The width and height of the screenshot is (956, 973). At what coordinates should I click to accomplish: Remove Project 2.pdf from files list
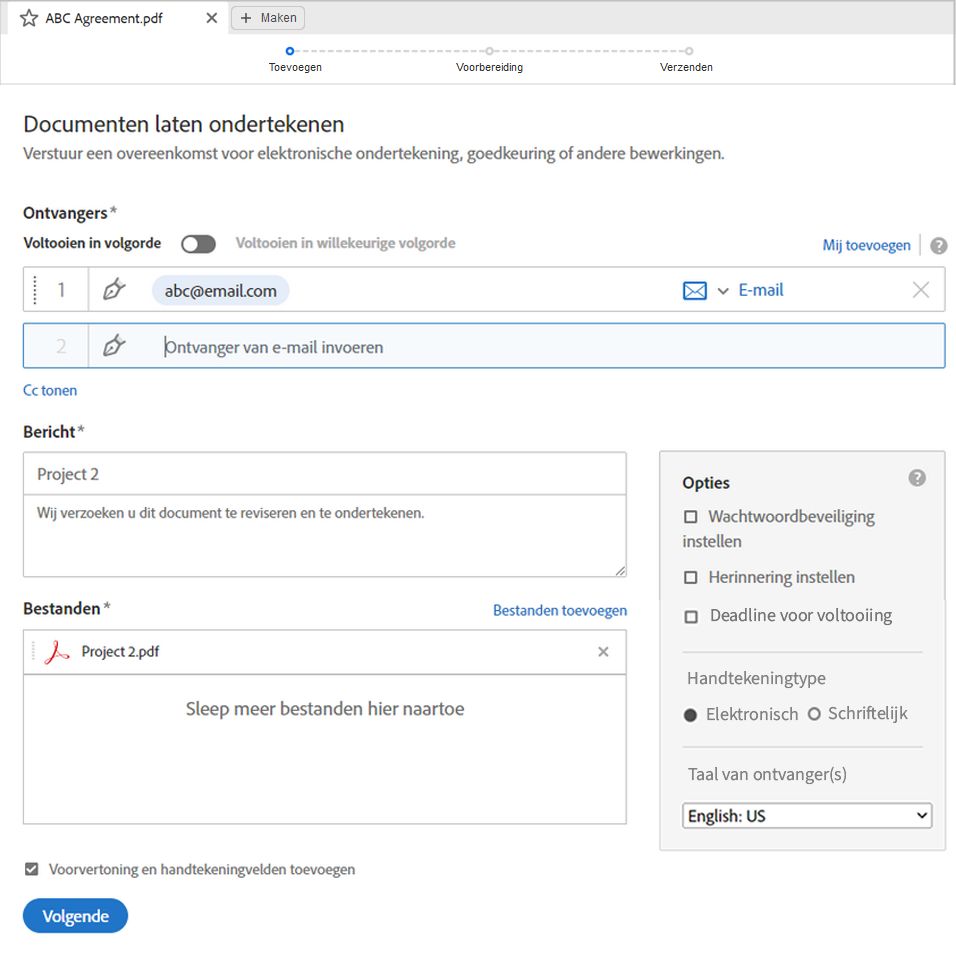tap(603, 652)
